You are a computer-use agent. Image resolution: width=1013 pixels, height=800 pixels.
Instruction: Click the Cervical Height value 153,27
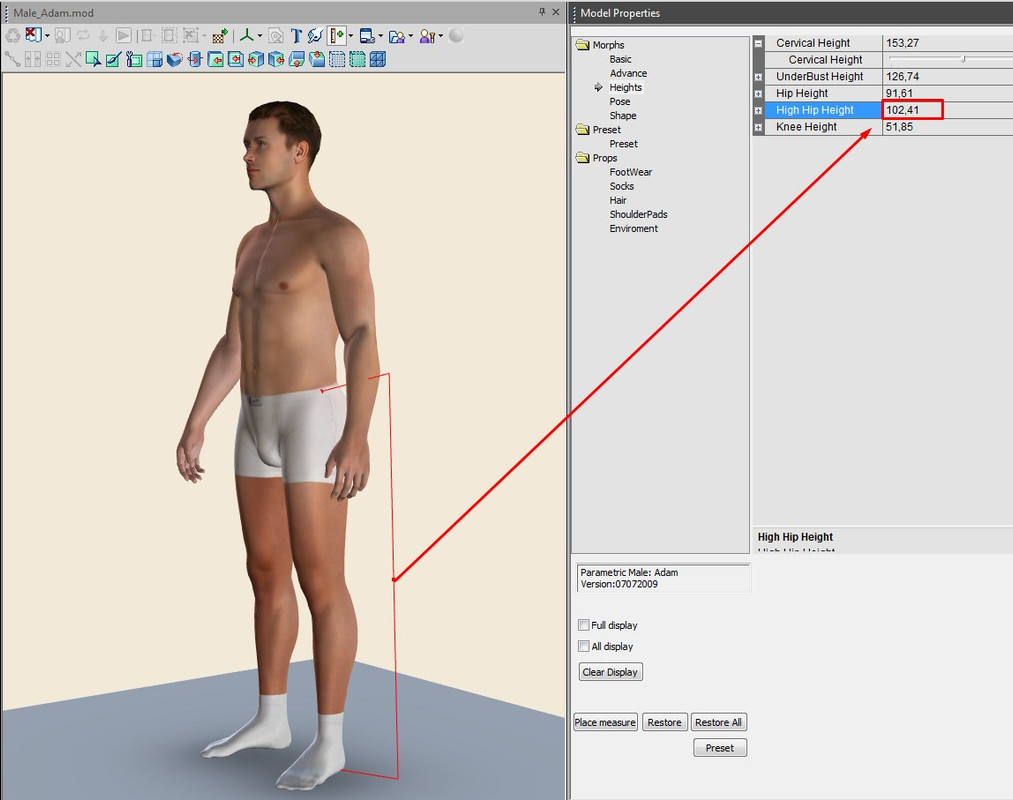pyautogui.click(x=903, y=43)
